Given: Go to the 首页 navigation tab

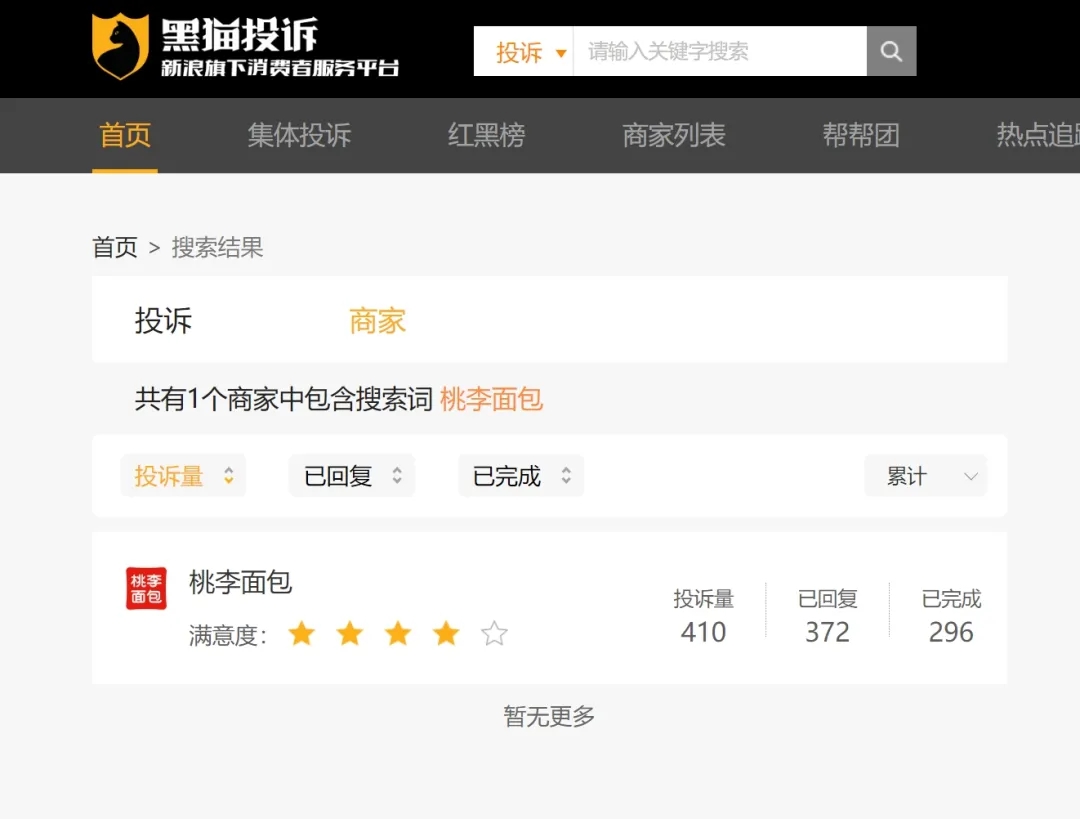Looking at the screenshot, I should (x=125, y=135).
